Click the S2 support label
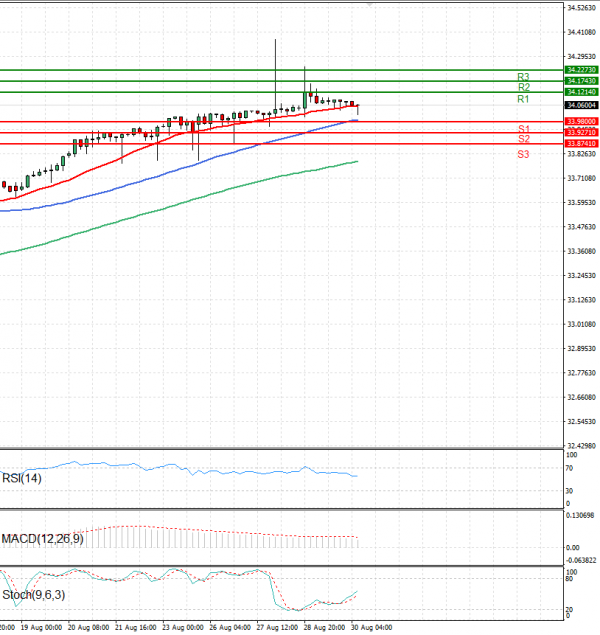Viewport: 600px width, 635px height. coord(523,139)
